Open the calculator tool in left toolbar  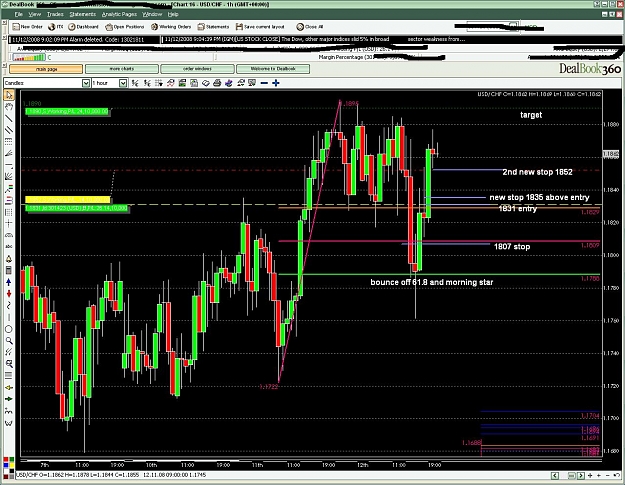(9, 270)
